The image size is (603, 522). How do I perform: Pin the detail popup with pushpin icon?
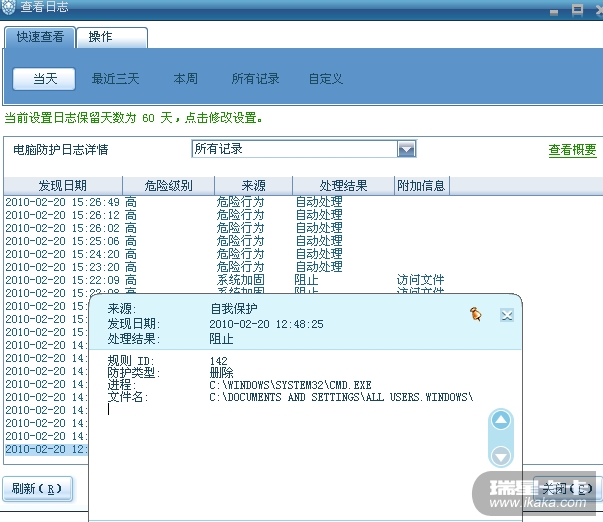(476, 314)
